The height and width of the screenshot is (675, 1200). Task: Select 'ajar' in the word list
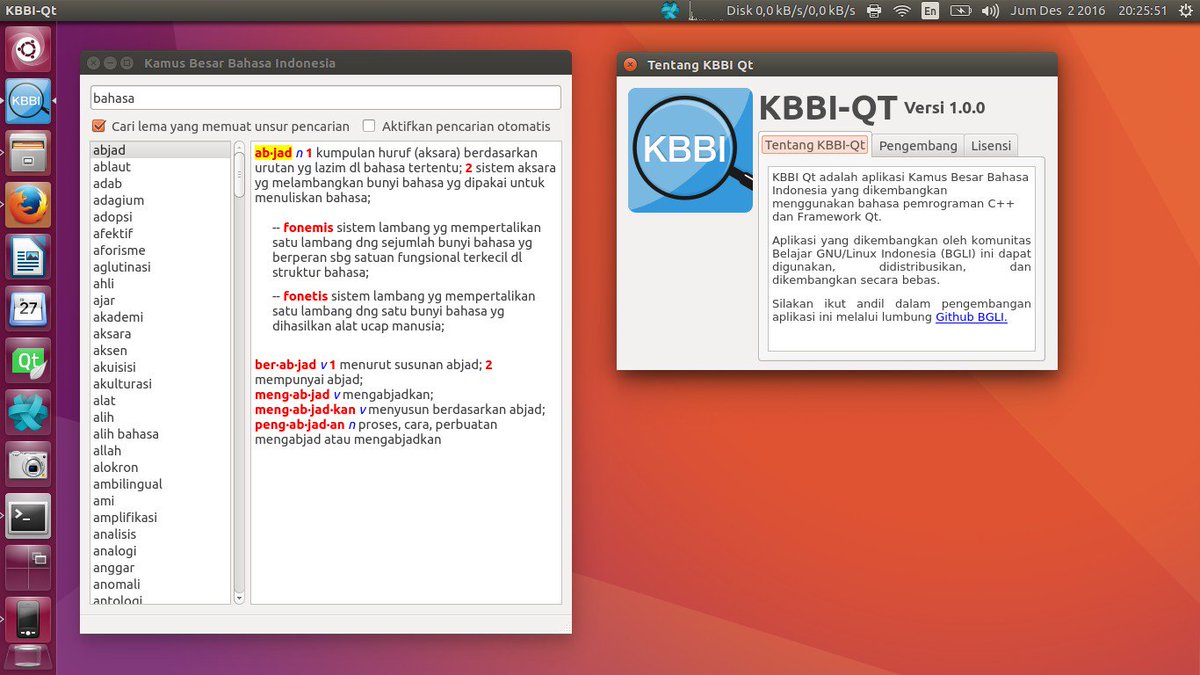point(160,300)
